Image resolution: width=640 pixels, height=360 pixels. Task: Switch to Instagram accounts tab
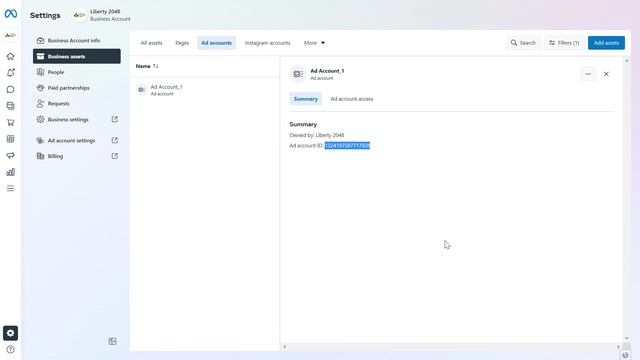(x=267, y=43)
